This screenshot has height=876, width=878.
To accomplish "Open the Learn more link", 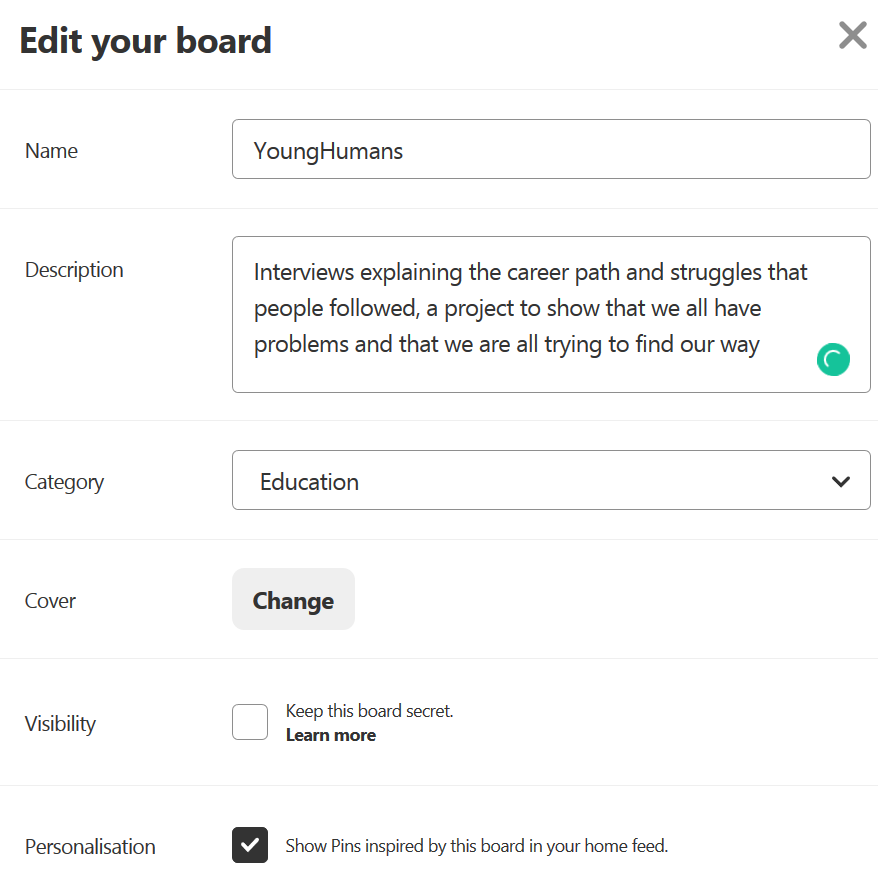I will (x=331, y=735).
